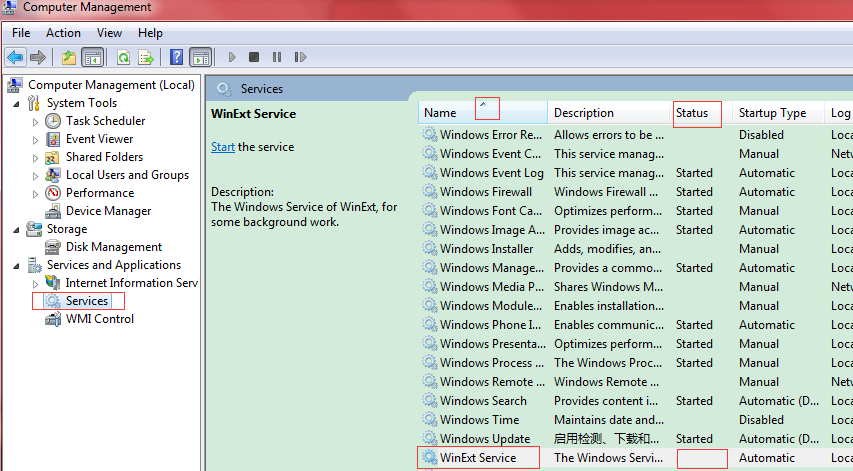Select the Windows Search service row
The image size is (853, 471).
pyautogui.click(x=635, y=401)
